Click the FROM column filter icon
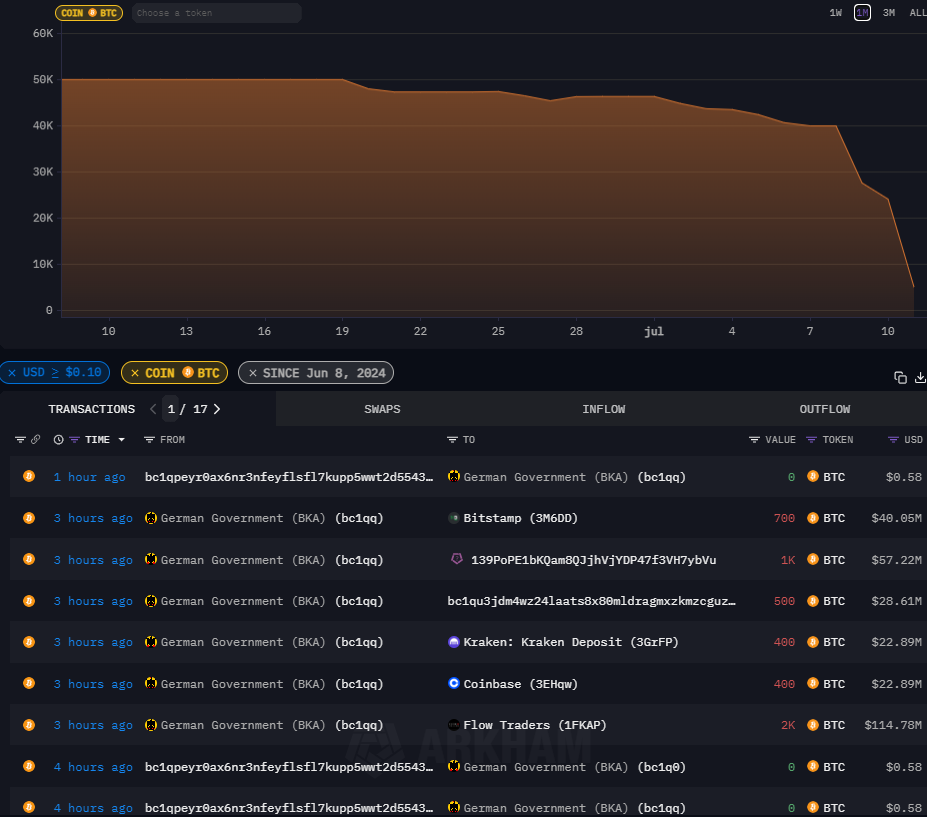 (x=150, y=439)
